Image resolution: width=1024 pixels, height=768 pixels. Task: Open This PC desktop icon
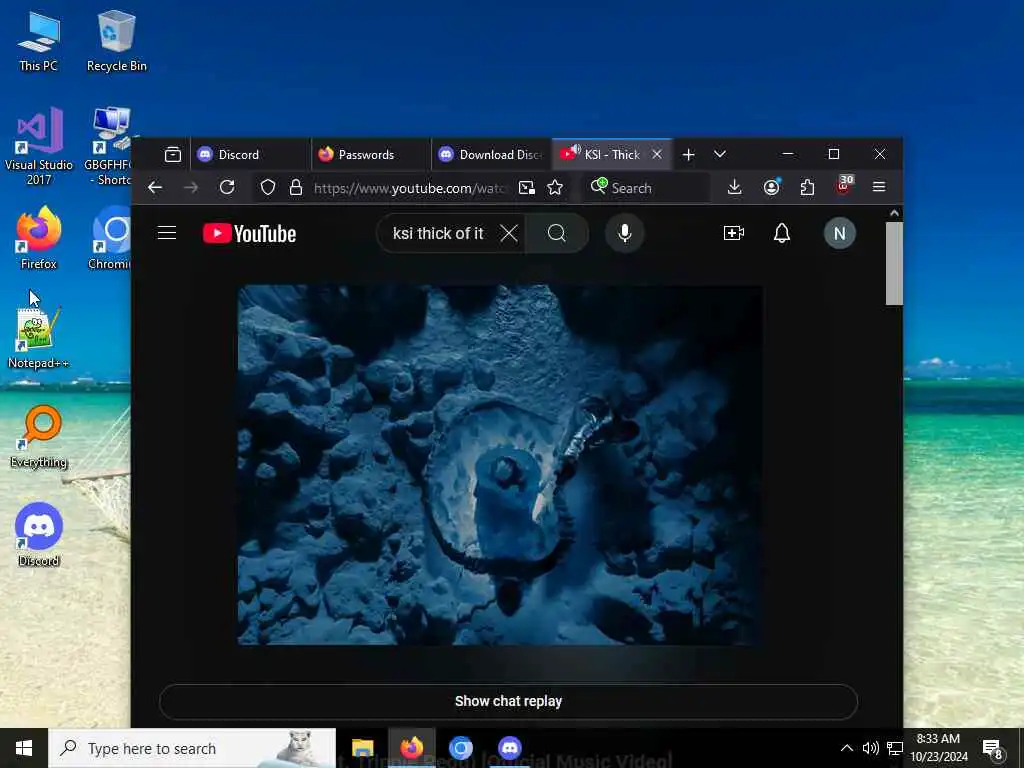(39, 40)
